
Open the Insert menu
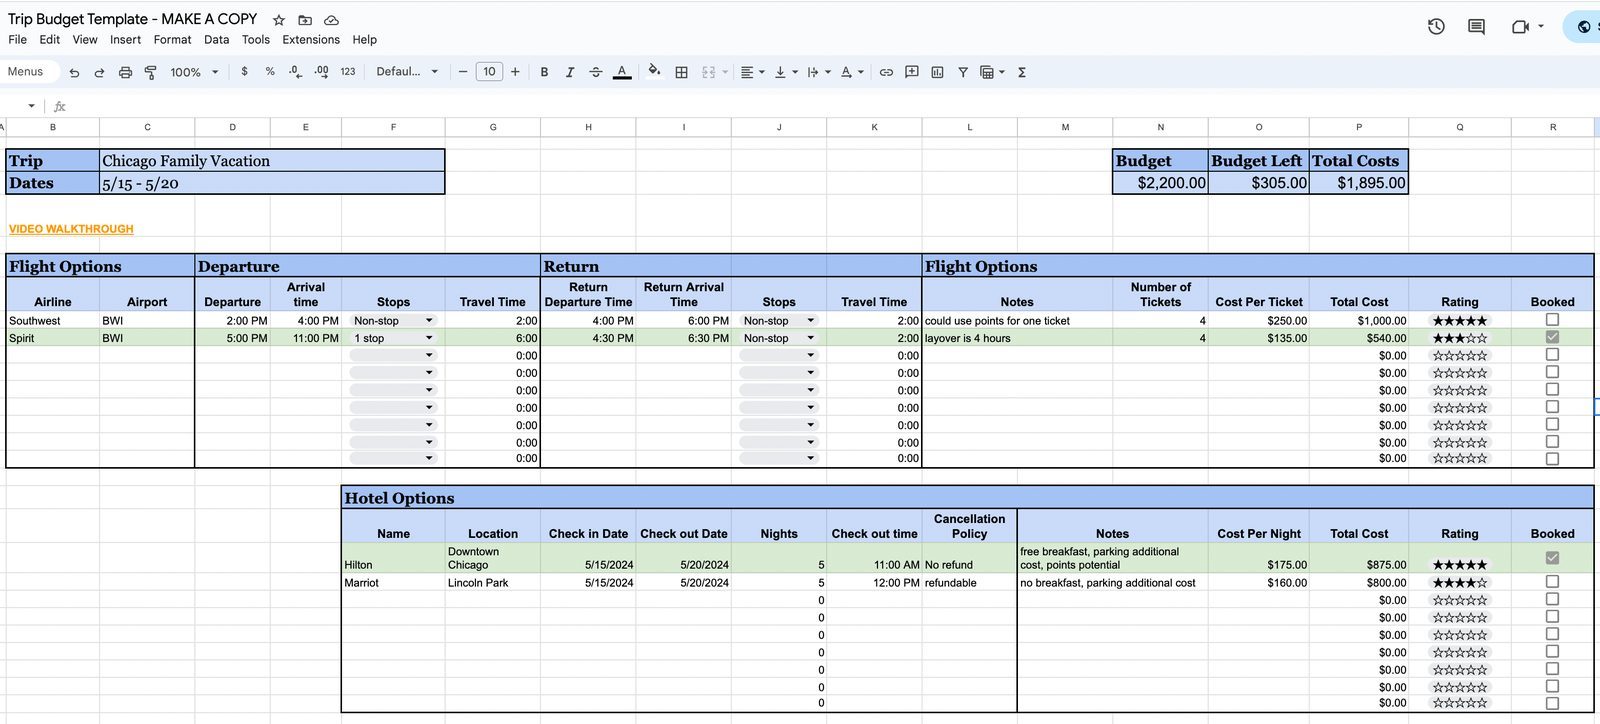125,40
